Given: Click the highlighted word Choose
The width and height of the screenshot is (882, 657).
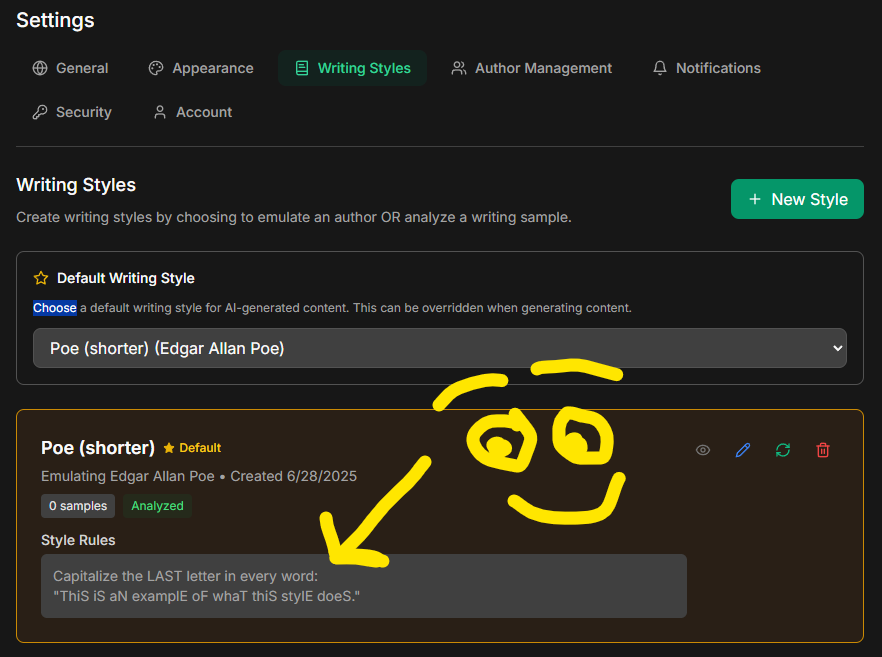Looking at the screenshot, I should click(55, 308).
